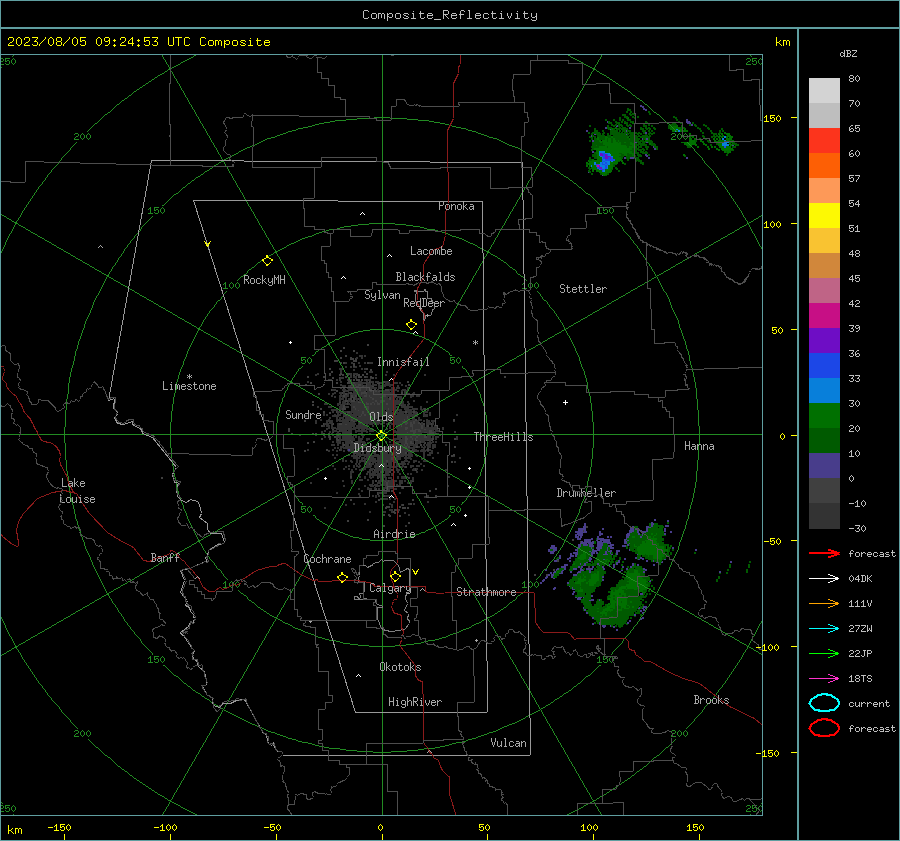Click the Lake Louise label
This screenshot has height=841, width=900.
tap(77, 491)
